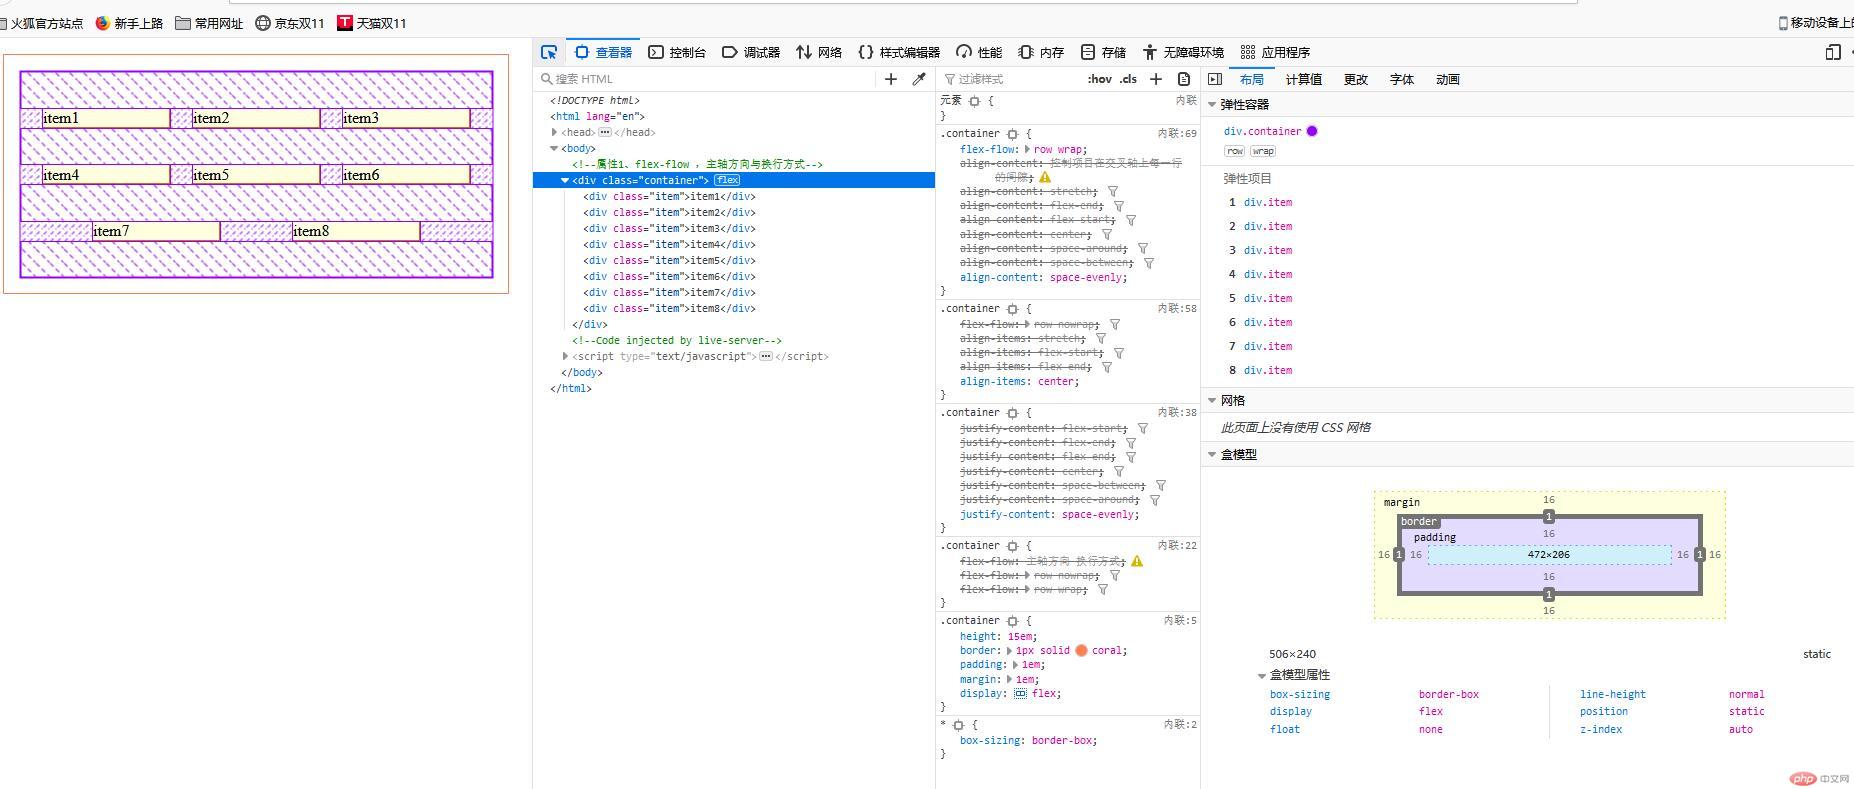Open the 网络 tab

pyautogui.click(x=819, y=52)
